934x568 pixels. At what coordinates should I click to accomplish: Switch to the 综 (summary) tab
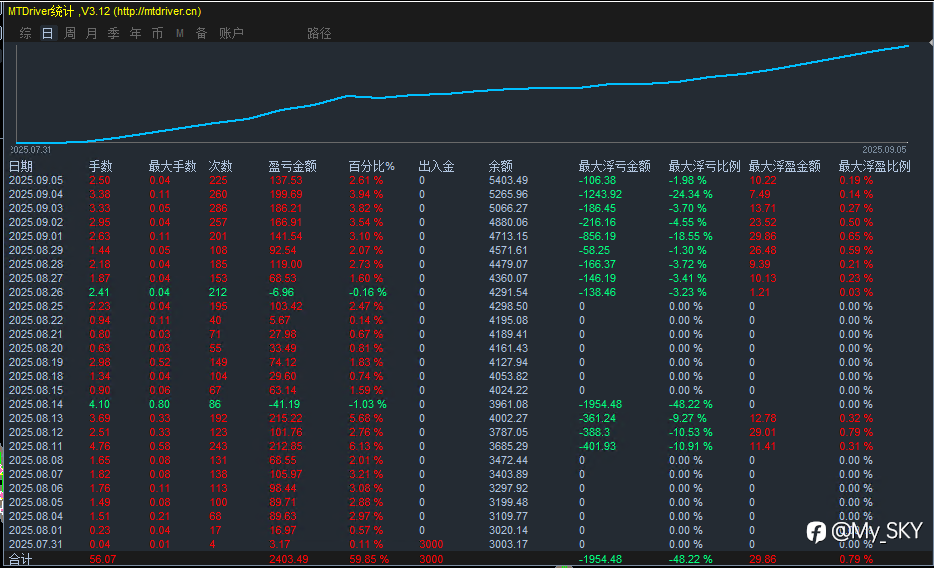26,33
